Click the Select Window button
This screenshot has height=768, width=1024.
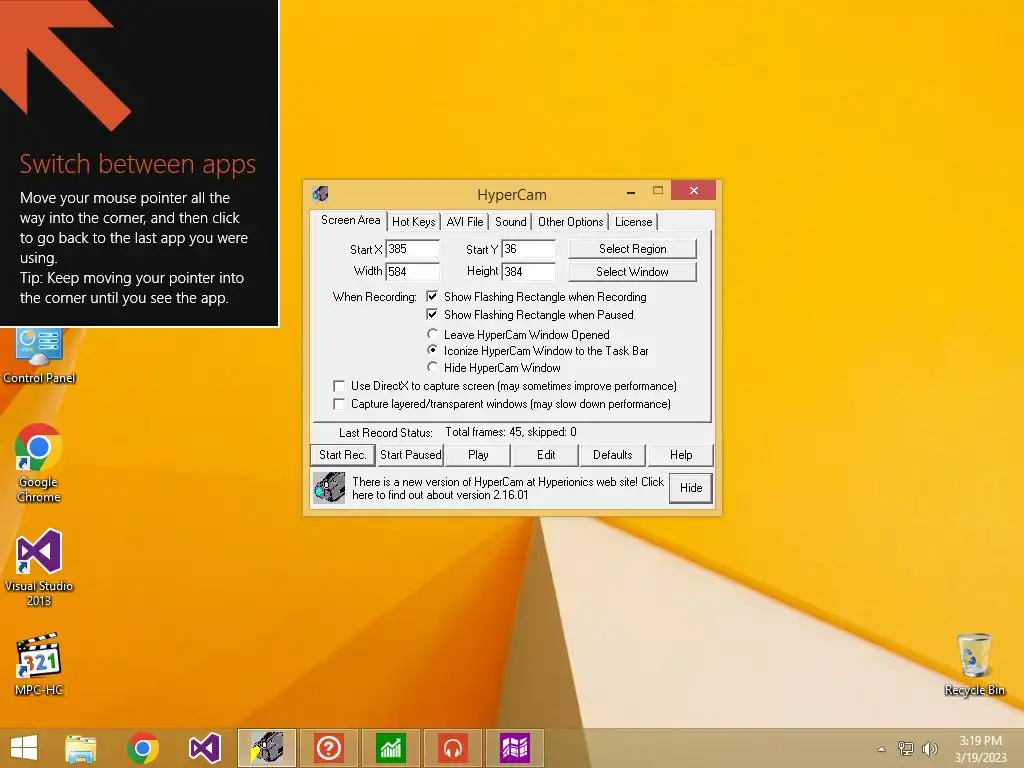point(632,272)
